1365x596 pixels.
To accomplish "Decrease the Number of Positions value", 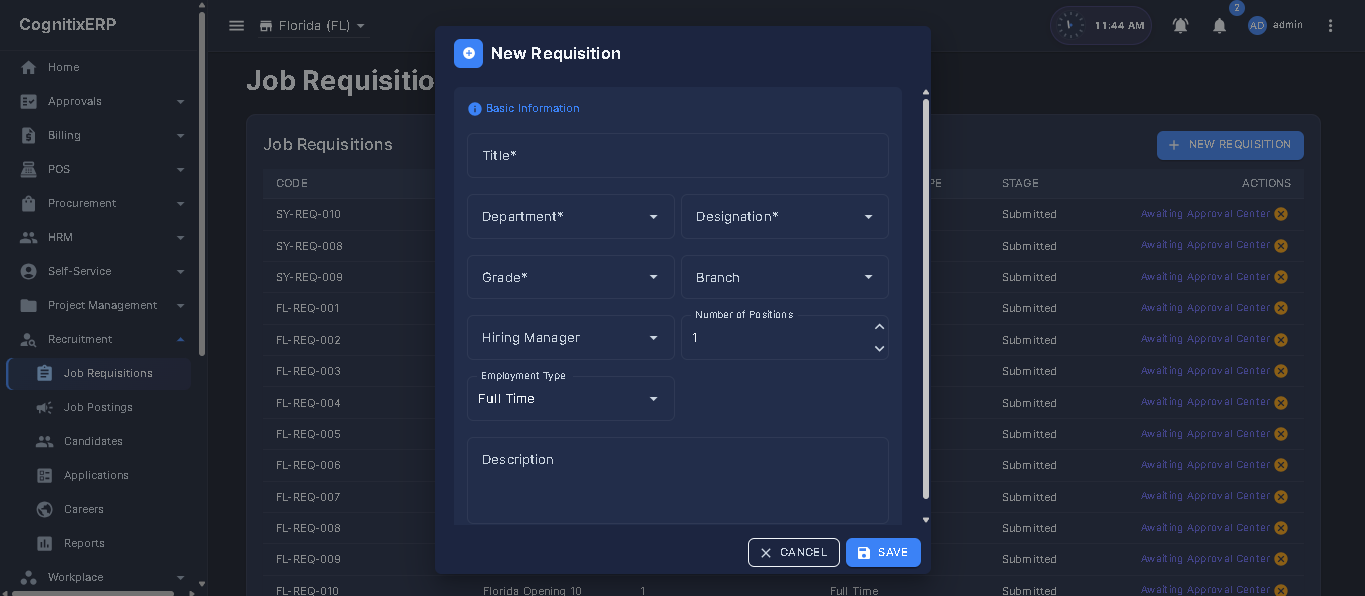I will (879, 348).
